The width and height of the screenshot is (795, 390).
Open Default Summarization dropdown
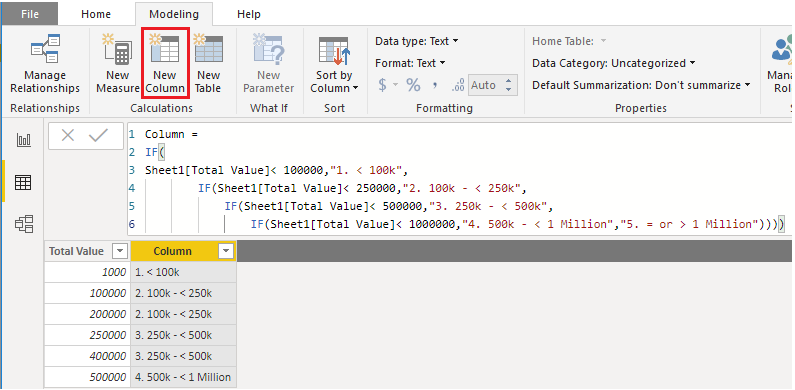pos(641,85)
